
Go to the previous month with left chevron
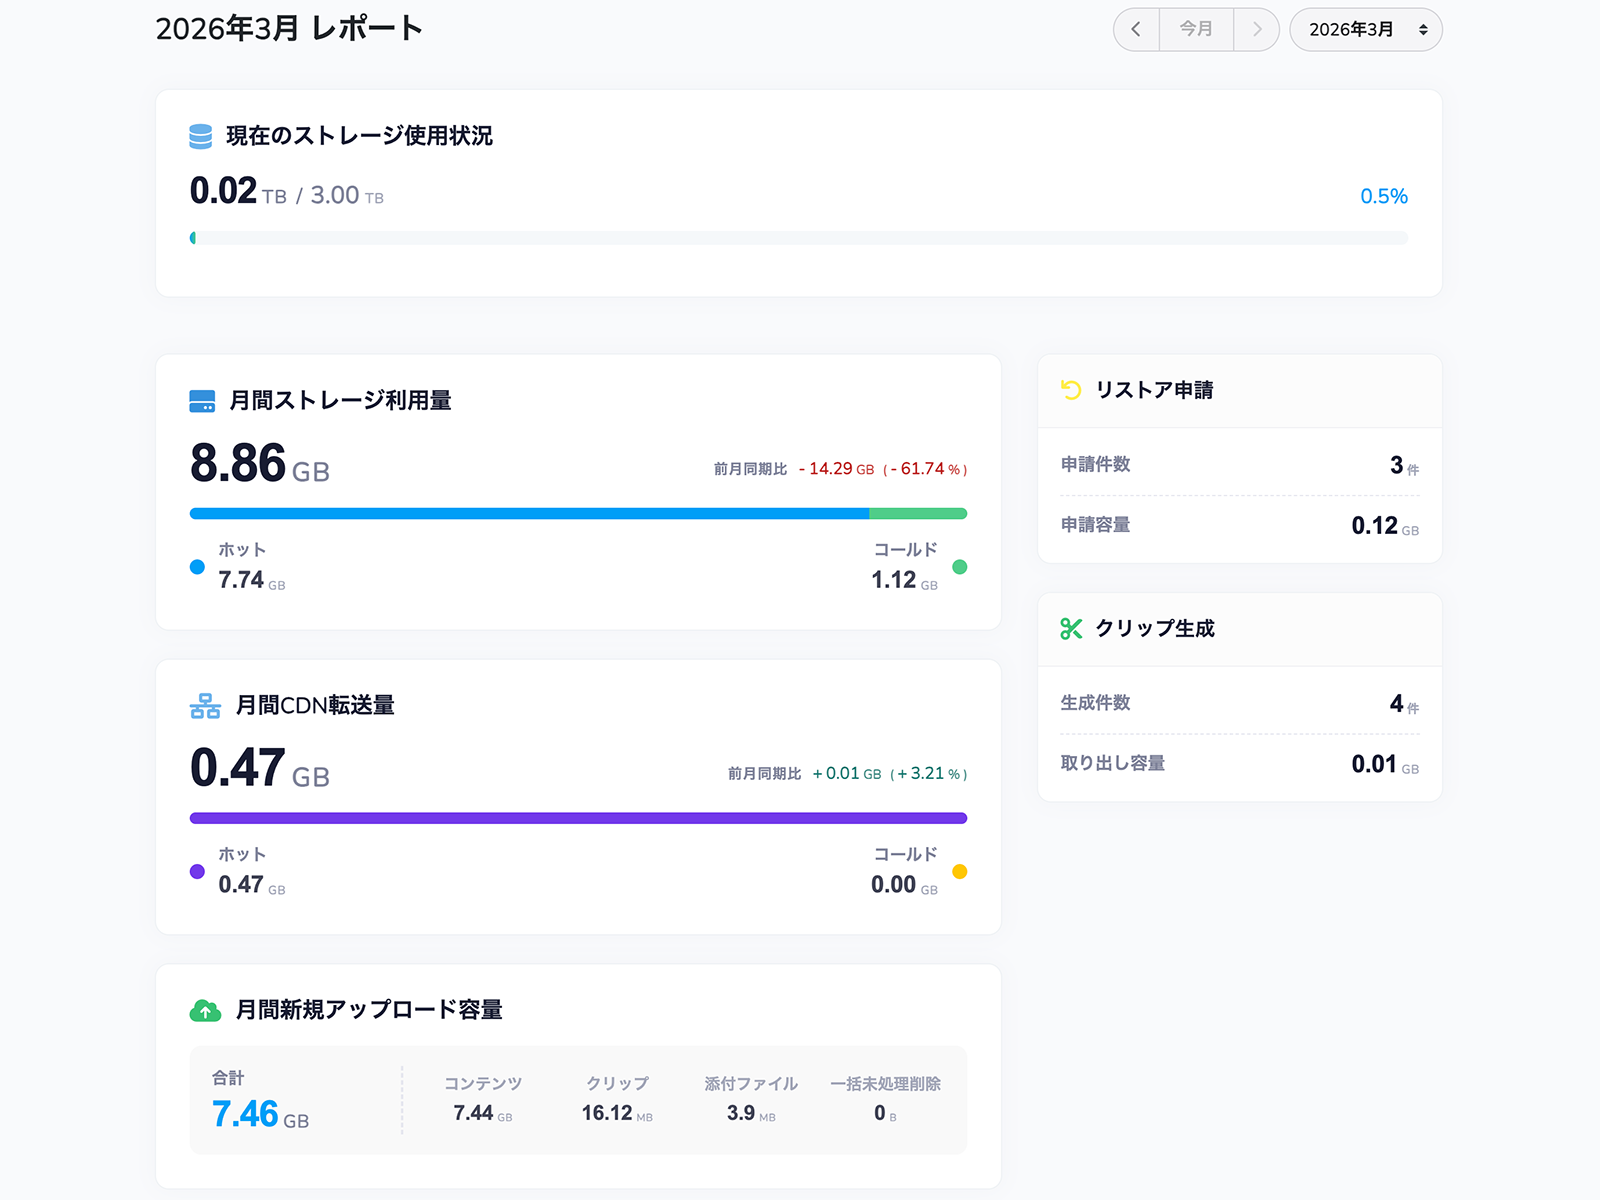pyautogui.click(x=1136, y=29)
